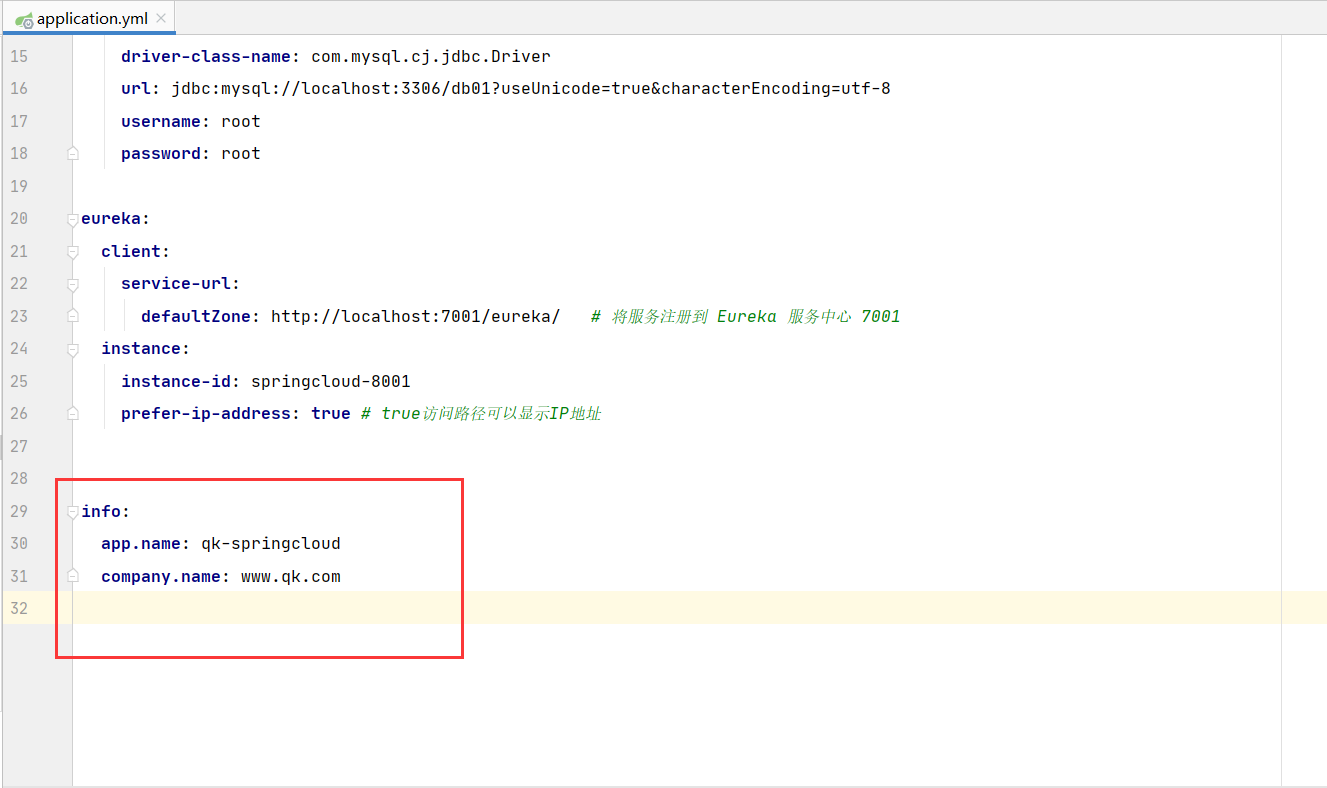The height and width of the screenshot is (788, 1327).
Task: Place cursor on empty line 32
Action: (700, 608)
